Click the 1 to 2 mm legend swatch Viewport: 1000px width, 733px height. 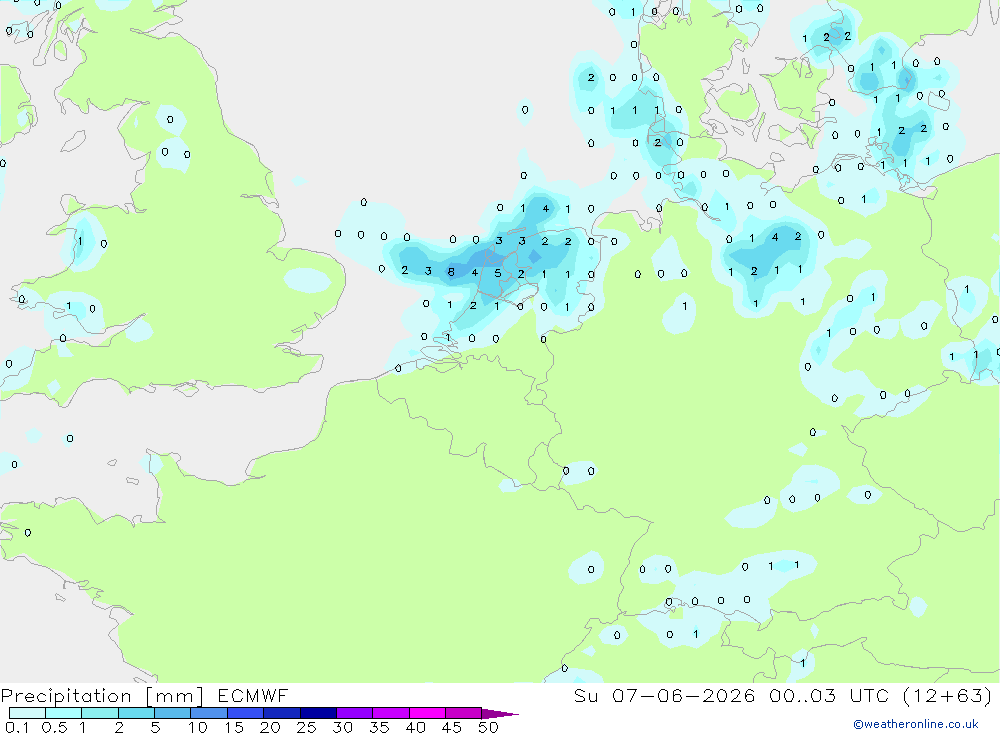[100, 713]
